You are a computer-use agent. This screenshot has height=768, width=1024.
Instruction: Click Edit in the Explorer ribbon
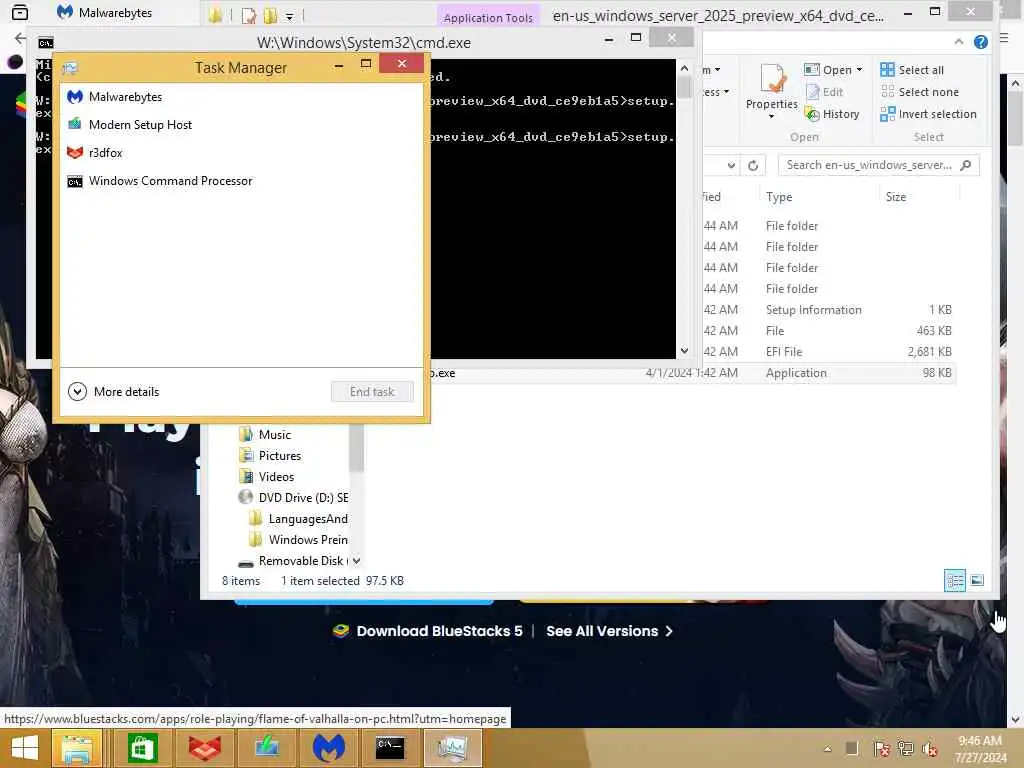[825, 92]
